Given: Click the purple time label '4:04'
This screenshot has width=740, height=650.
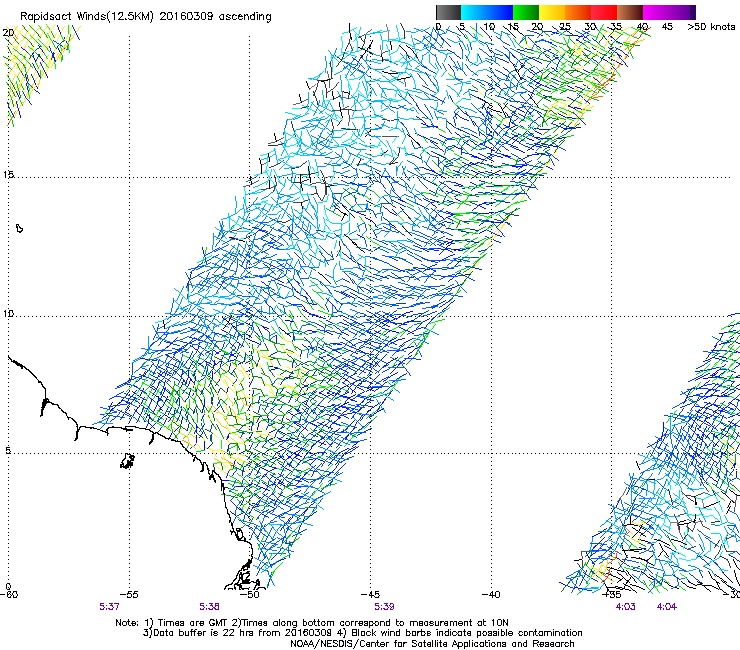Looking at the screenshot, I should point(666,607).
